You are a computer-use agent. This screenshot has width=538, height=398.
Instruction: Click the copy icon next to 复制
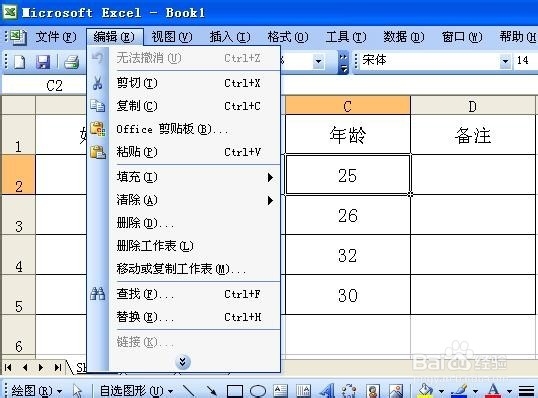tap(98, 106)
